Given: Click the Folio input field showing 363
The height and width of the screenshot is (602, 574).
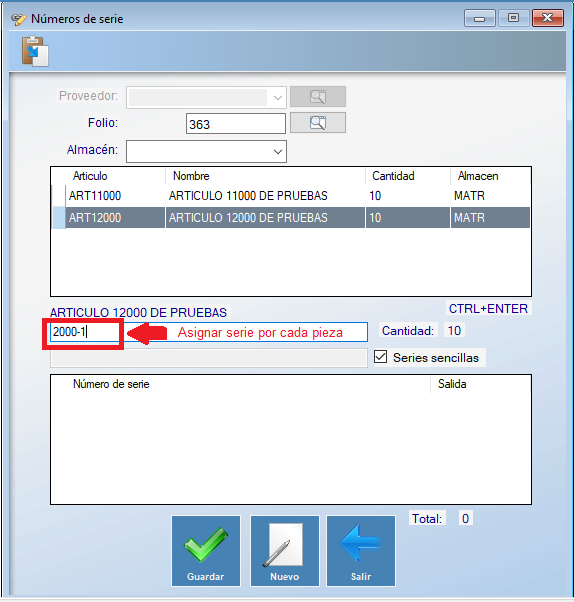Looking at the screenshot, I should [x=236, y=124].
